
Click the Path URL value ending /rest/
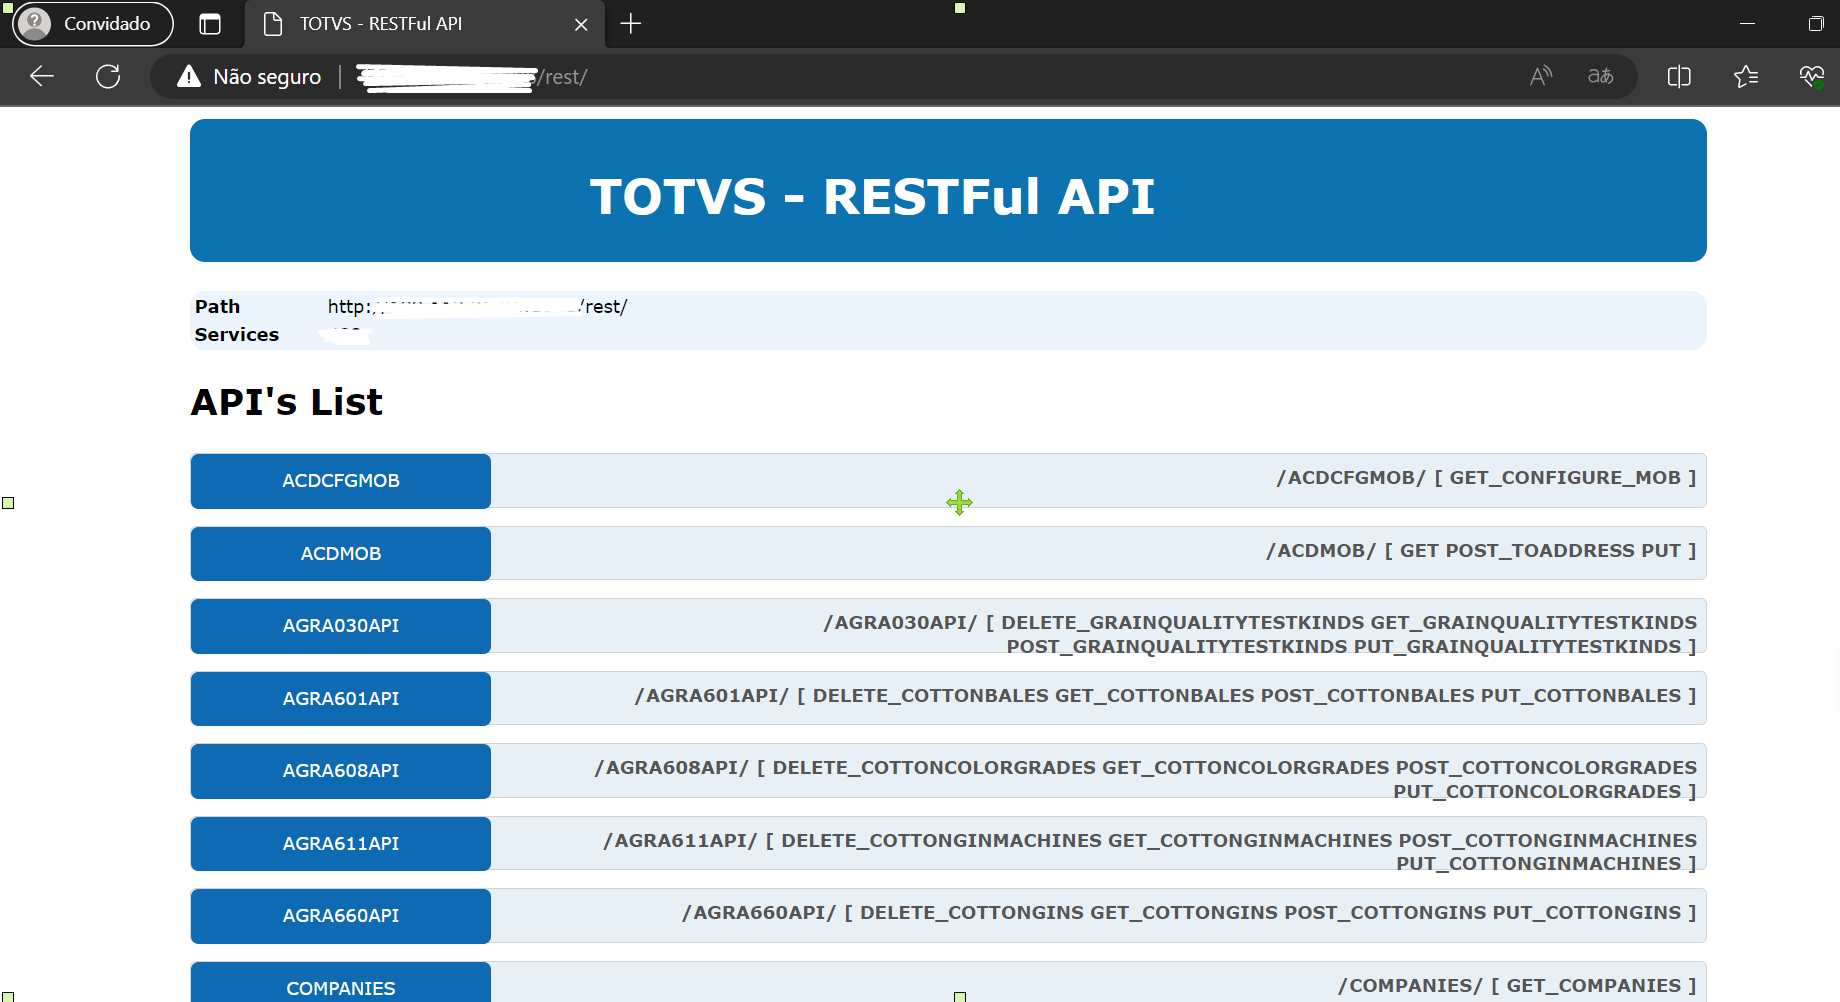[477, 307]
